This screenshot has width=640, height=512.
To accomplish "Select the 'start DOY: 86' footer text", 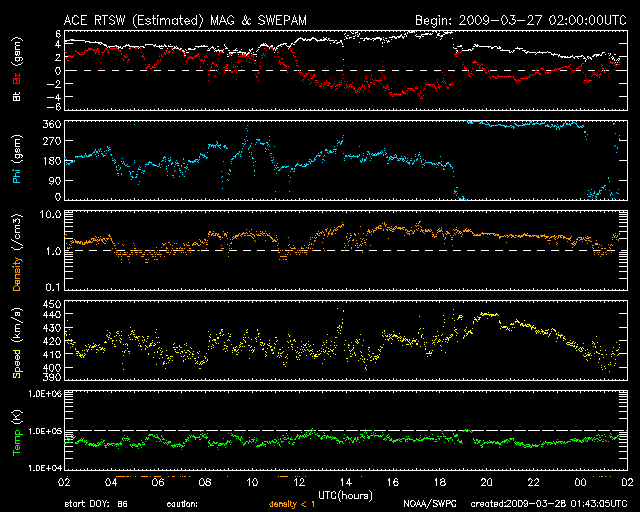I will [96, 504].
